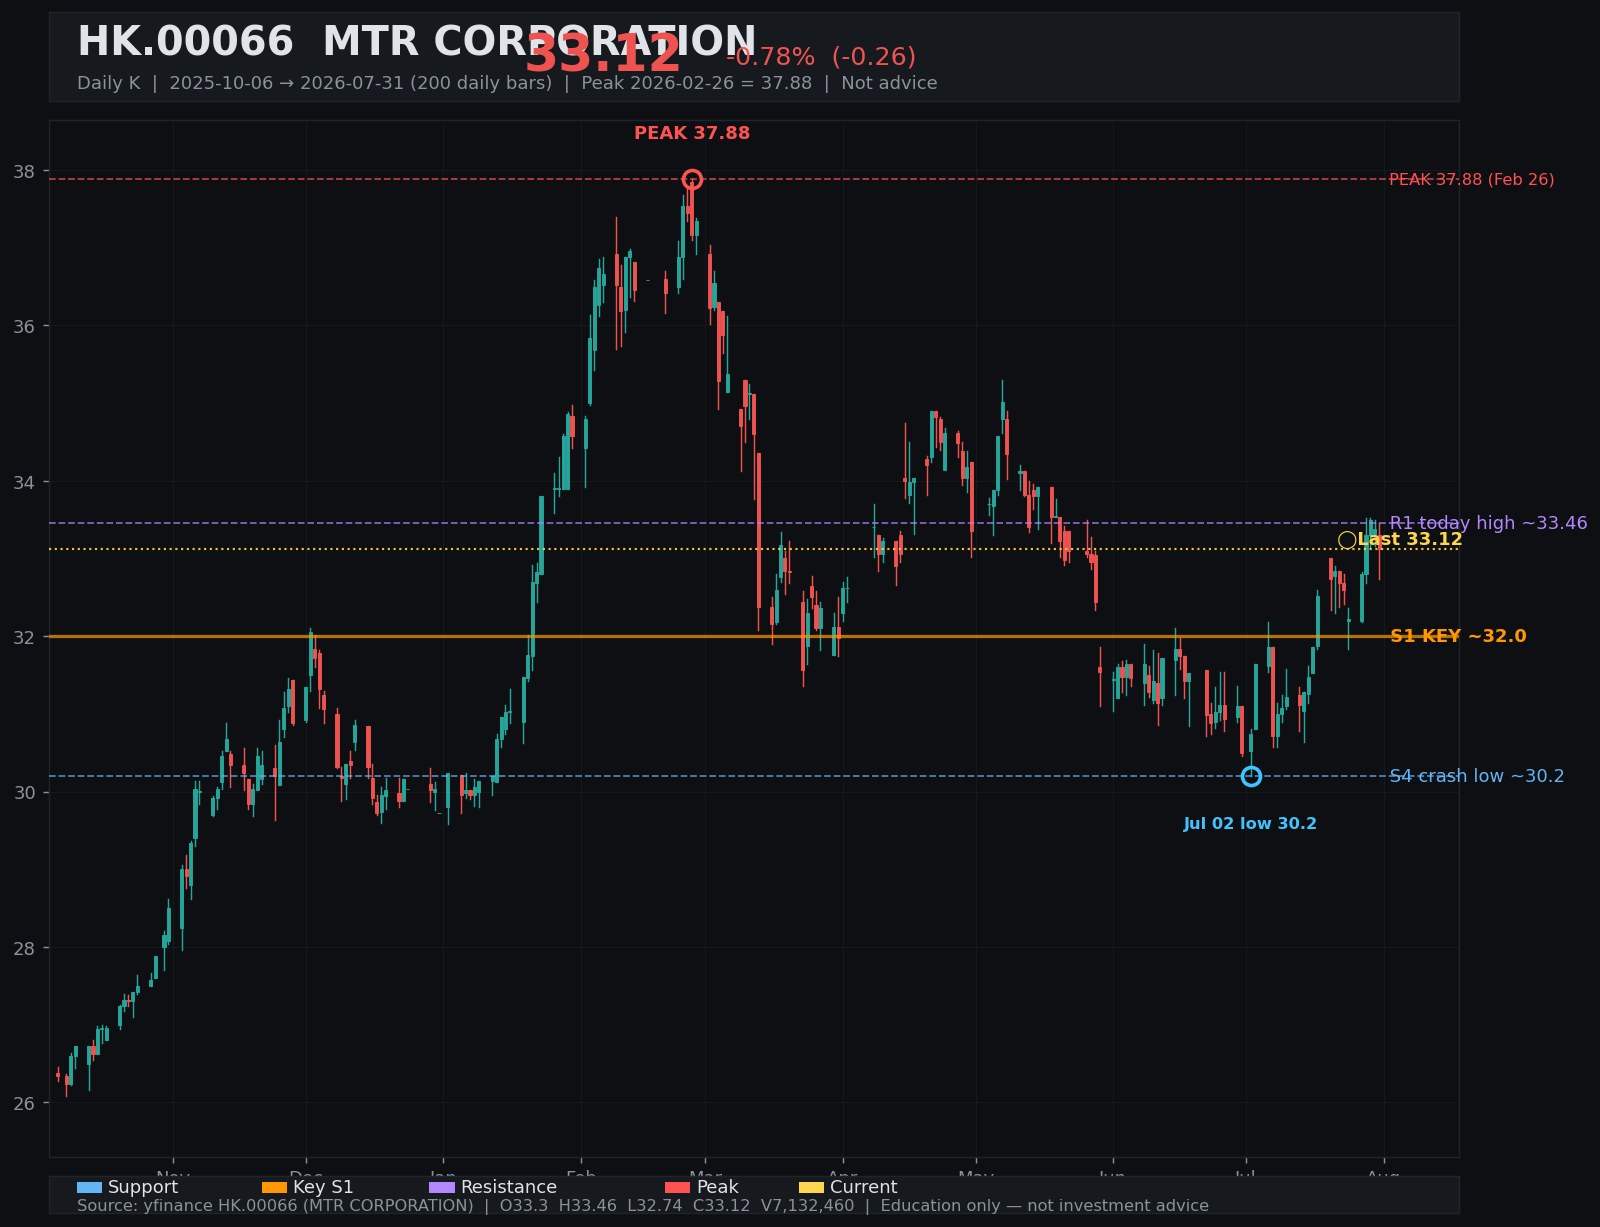Click the "S1 KEY ~32.0" label
Viewport: 1600px width, 1227px height.
click(1458, 636)
